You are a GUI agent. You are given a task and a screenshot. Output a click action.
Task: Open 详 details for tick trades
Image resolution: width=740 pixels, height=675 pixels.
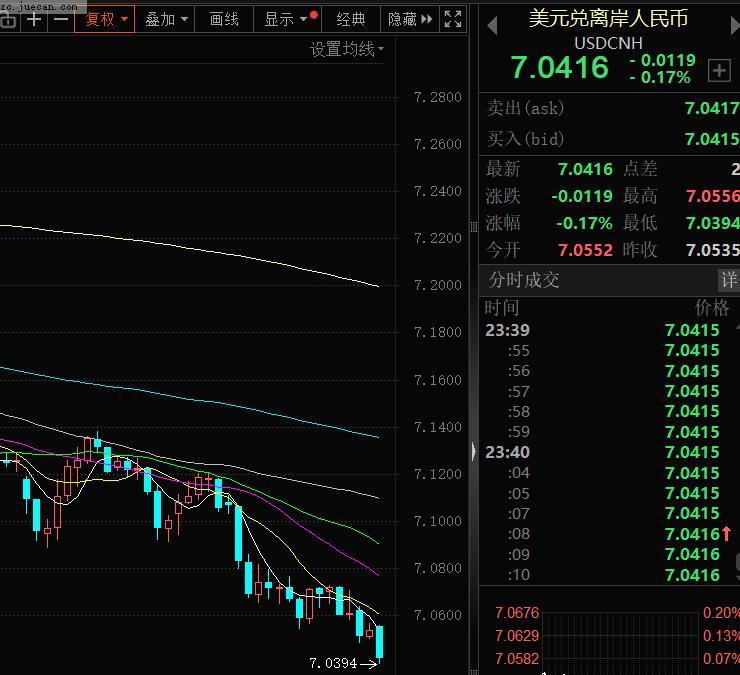click(728, 280)
